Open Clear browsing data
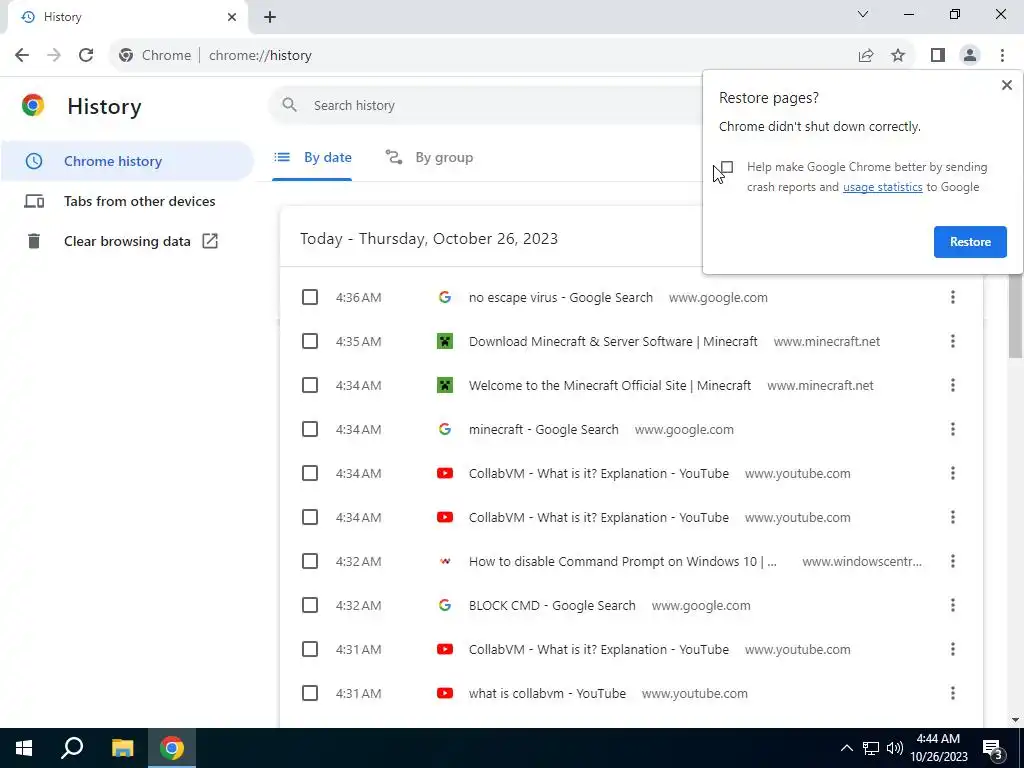The width and height of the screenshot is (1024, 768). point(127,241)
